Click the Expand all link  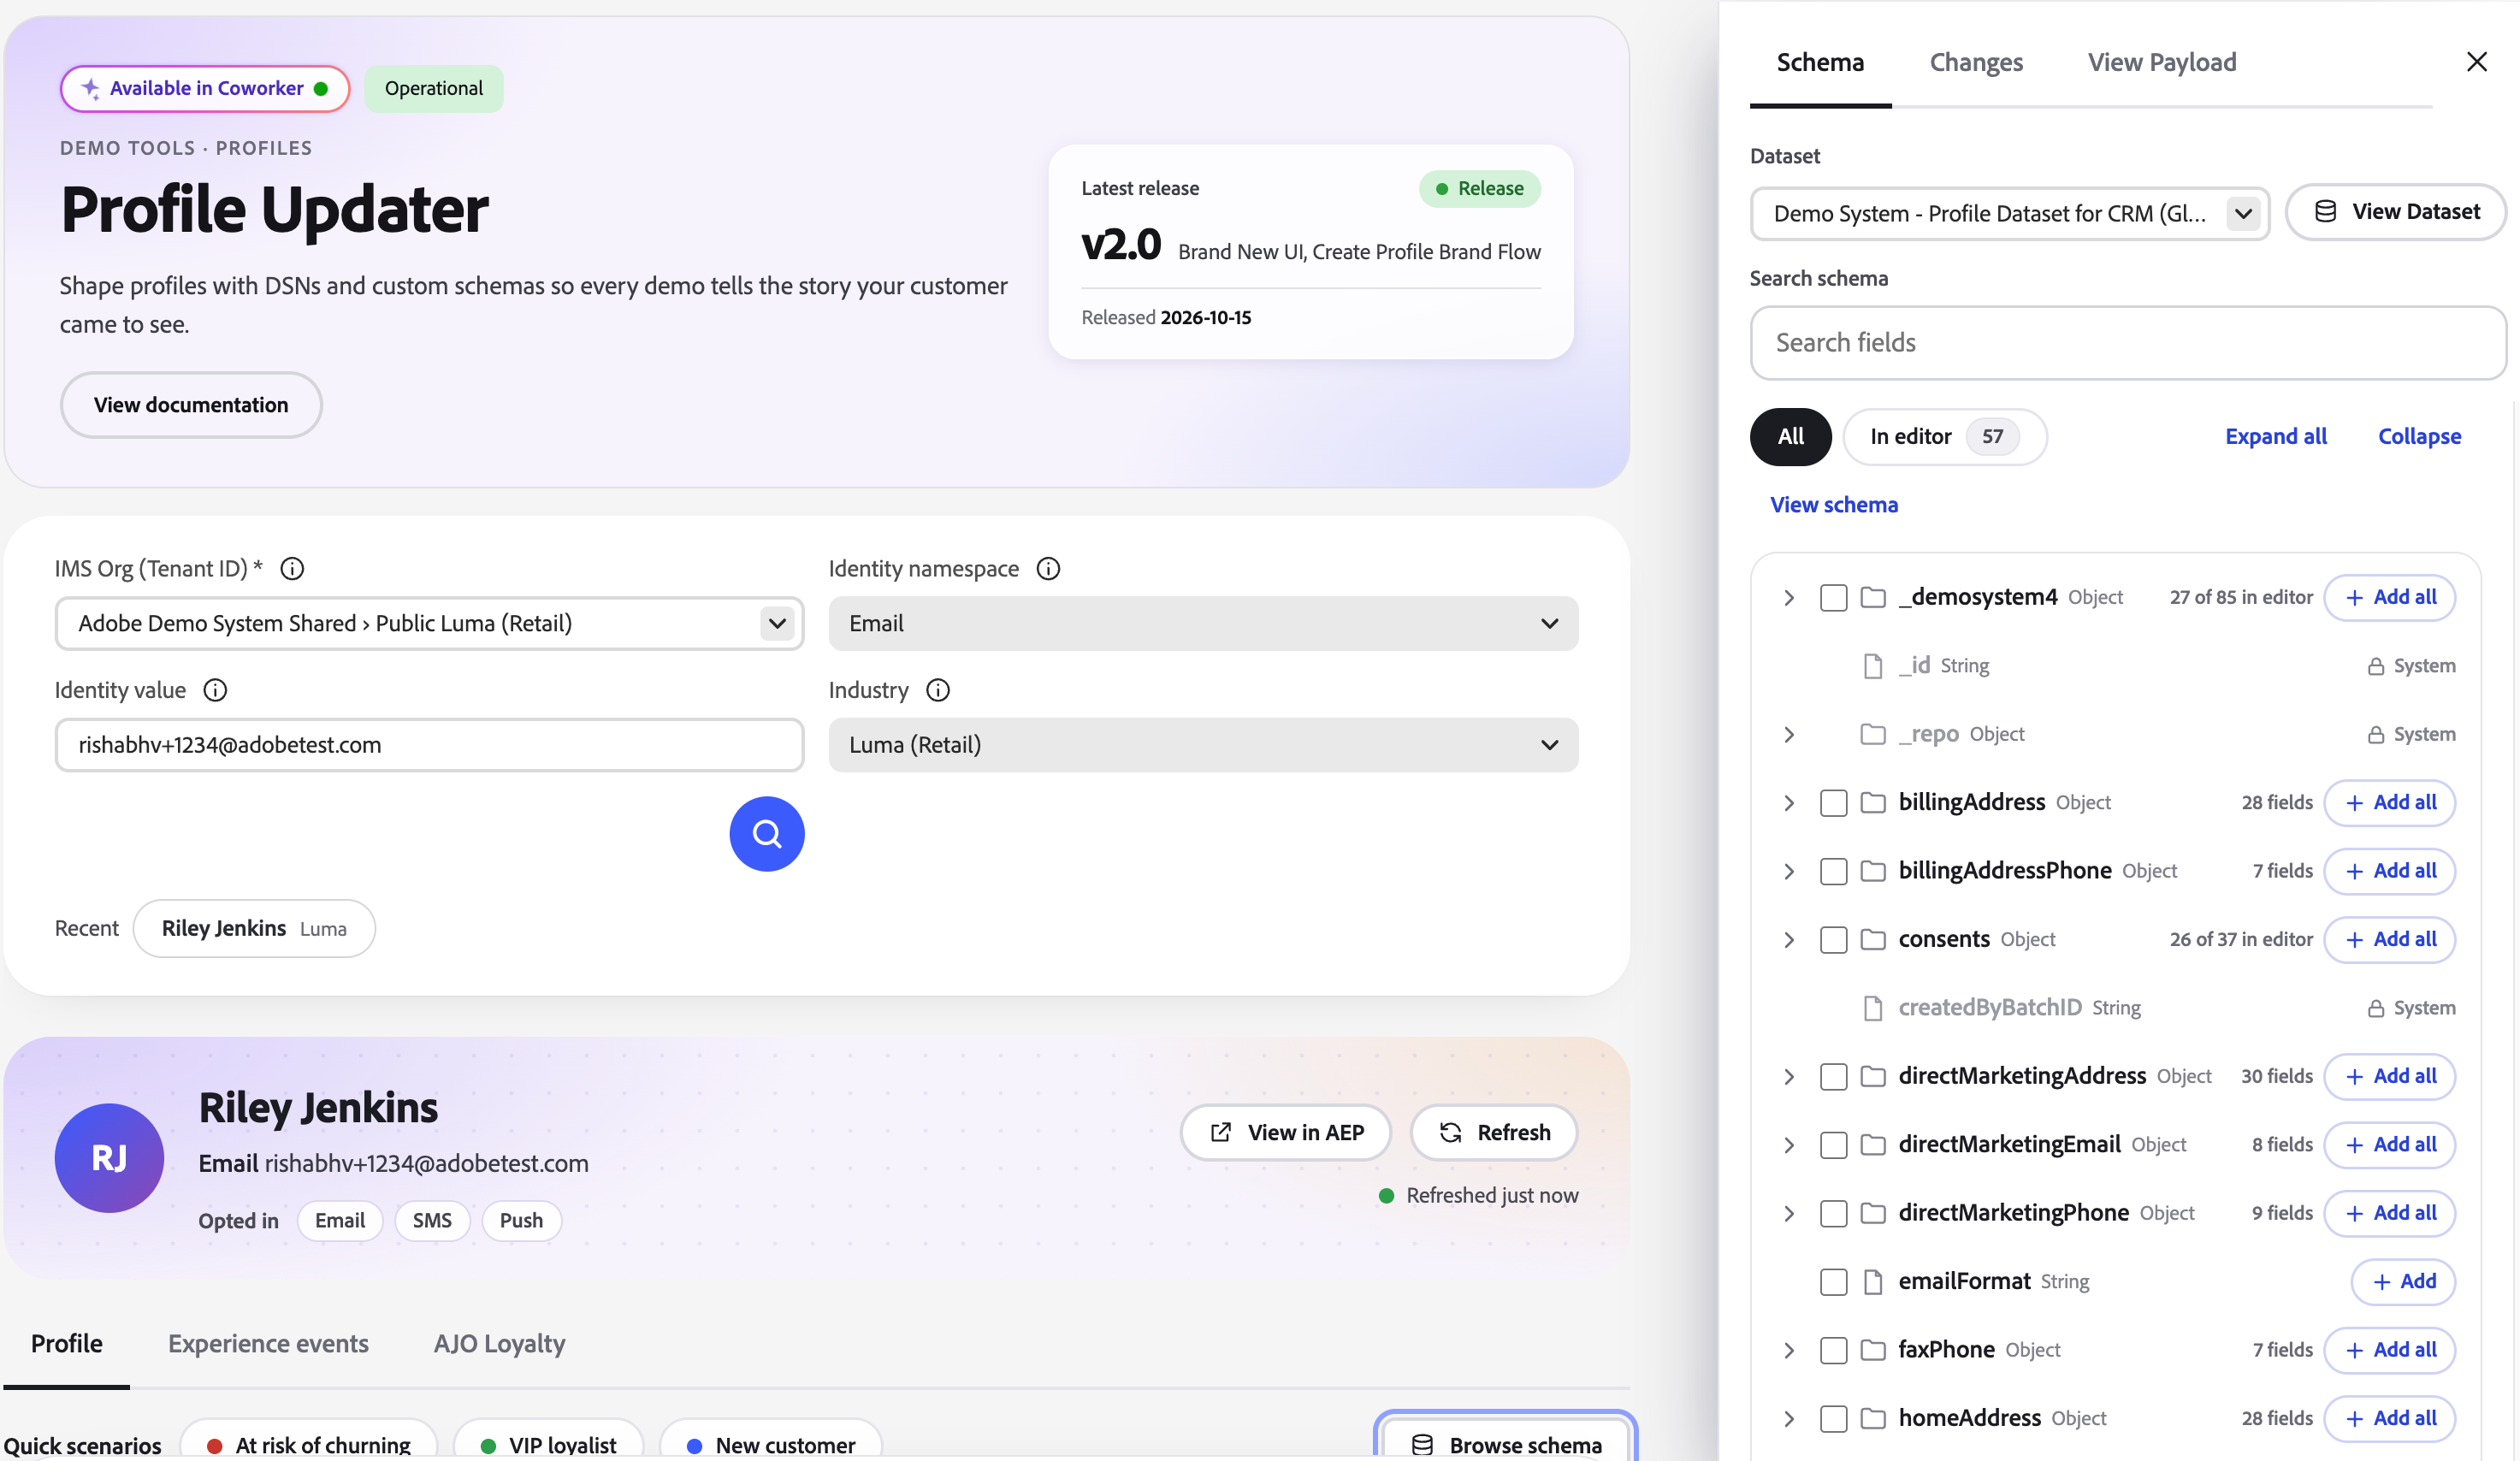pos(2275,436)
